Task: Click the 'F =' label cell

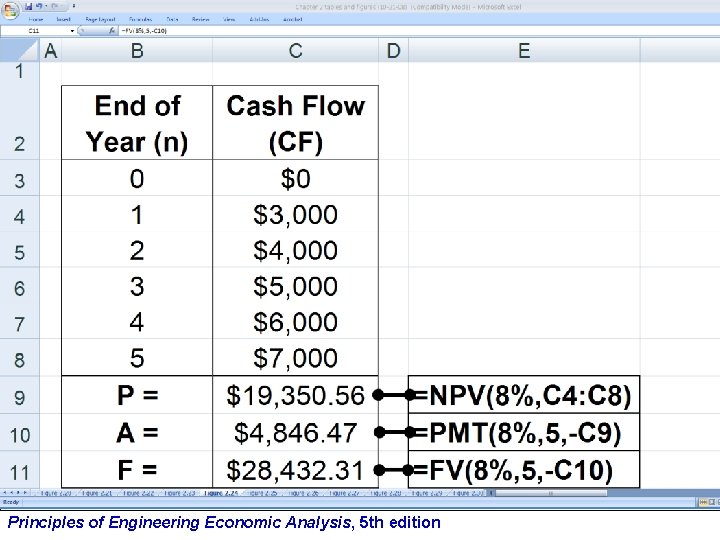Action: click(137, 470)
